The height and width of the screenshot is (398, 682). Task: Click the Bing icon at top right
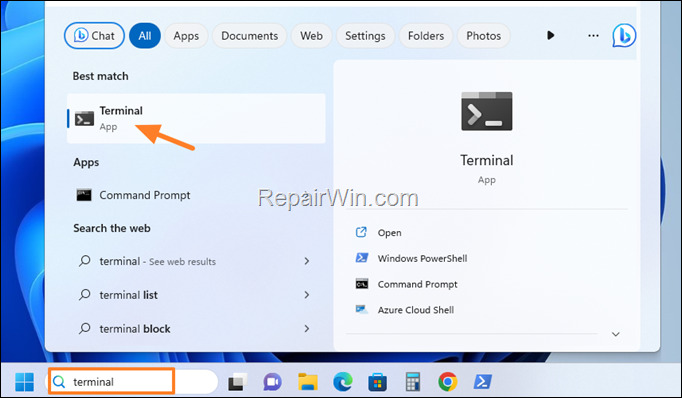(624, 35)
